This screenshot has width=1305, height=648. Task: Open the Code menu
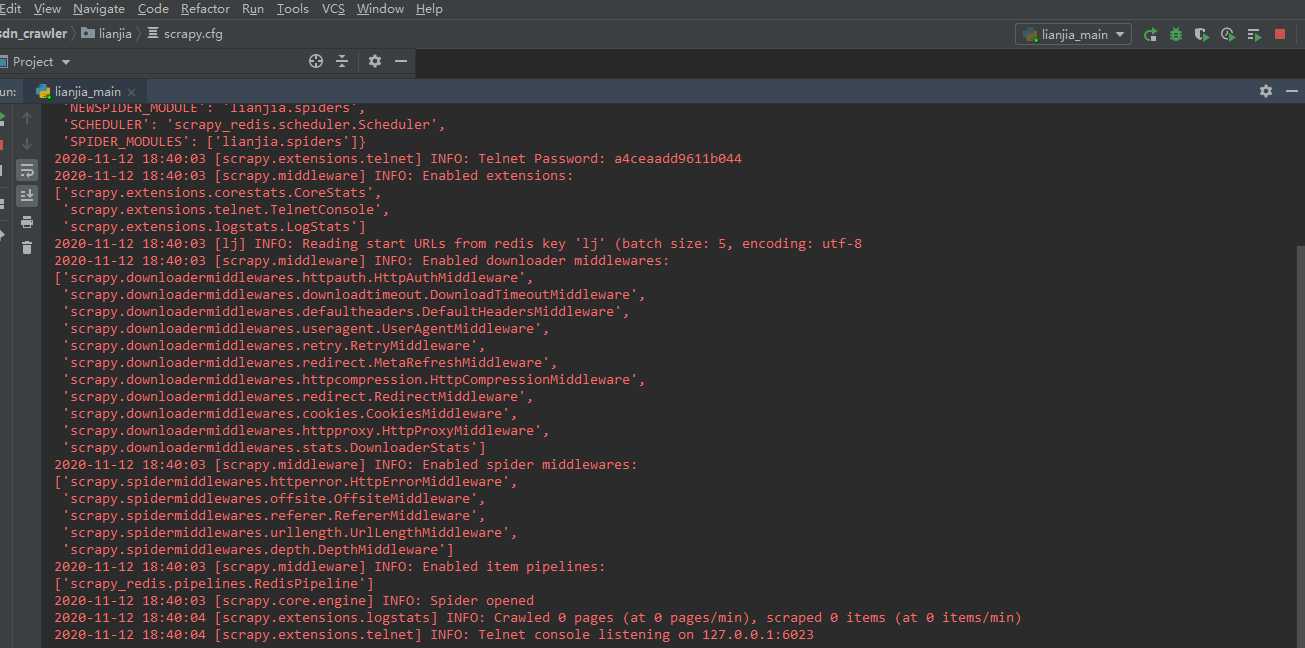(x=153, y=9)
